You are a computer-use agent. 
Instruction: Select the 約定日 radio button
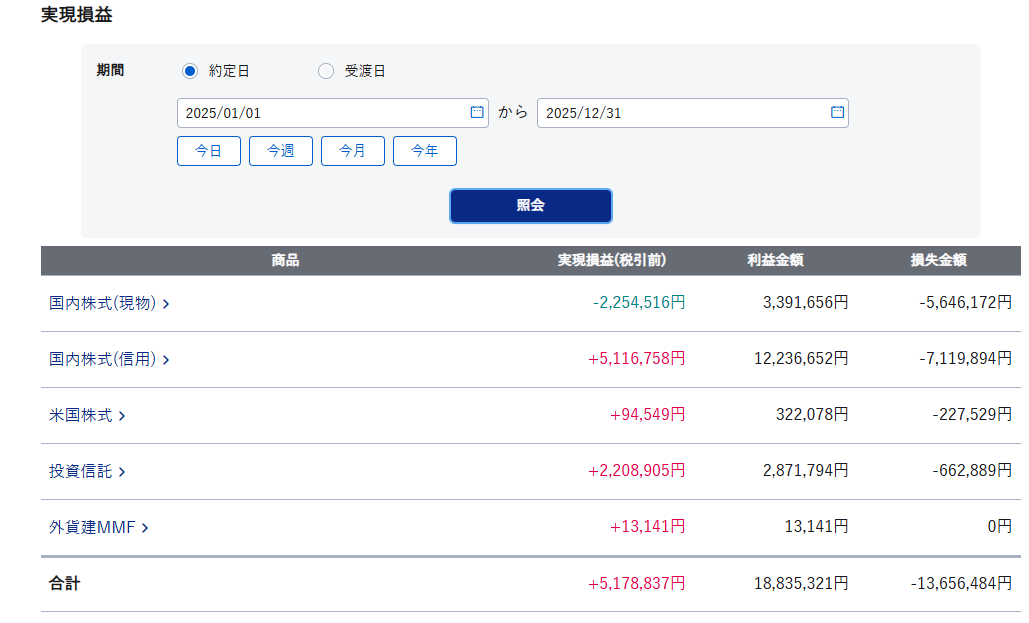(190, 71)
